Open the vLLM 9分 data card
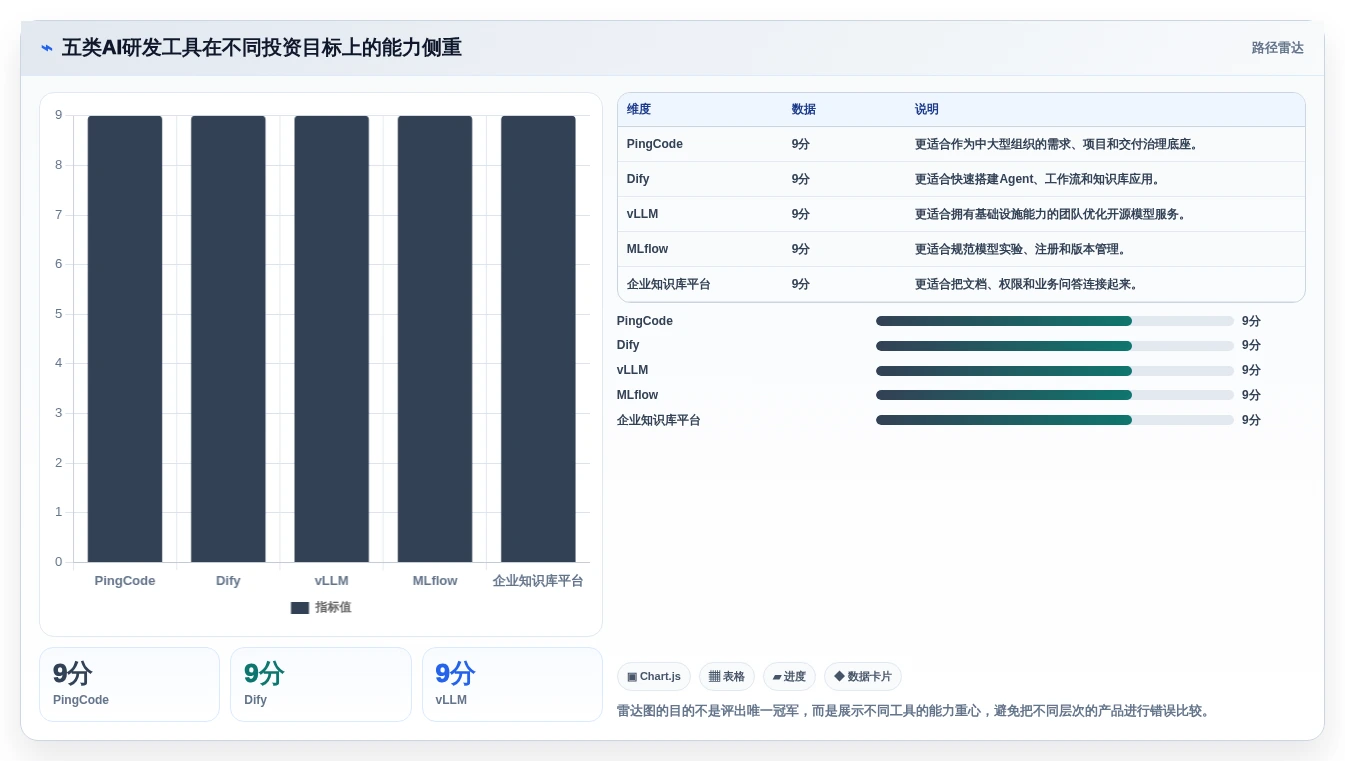Image resolution: width=1345 pixels, height=761 pixels. point(512,684)
